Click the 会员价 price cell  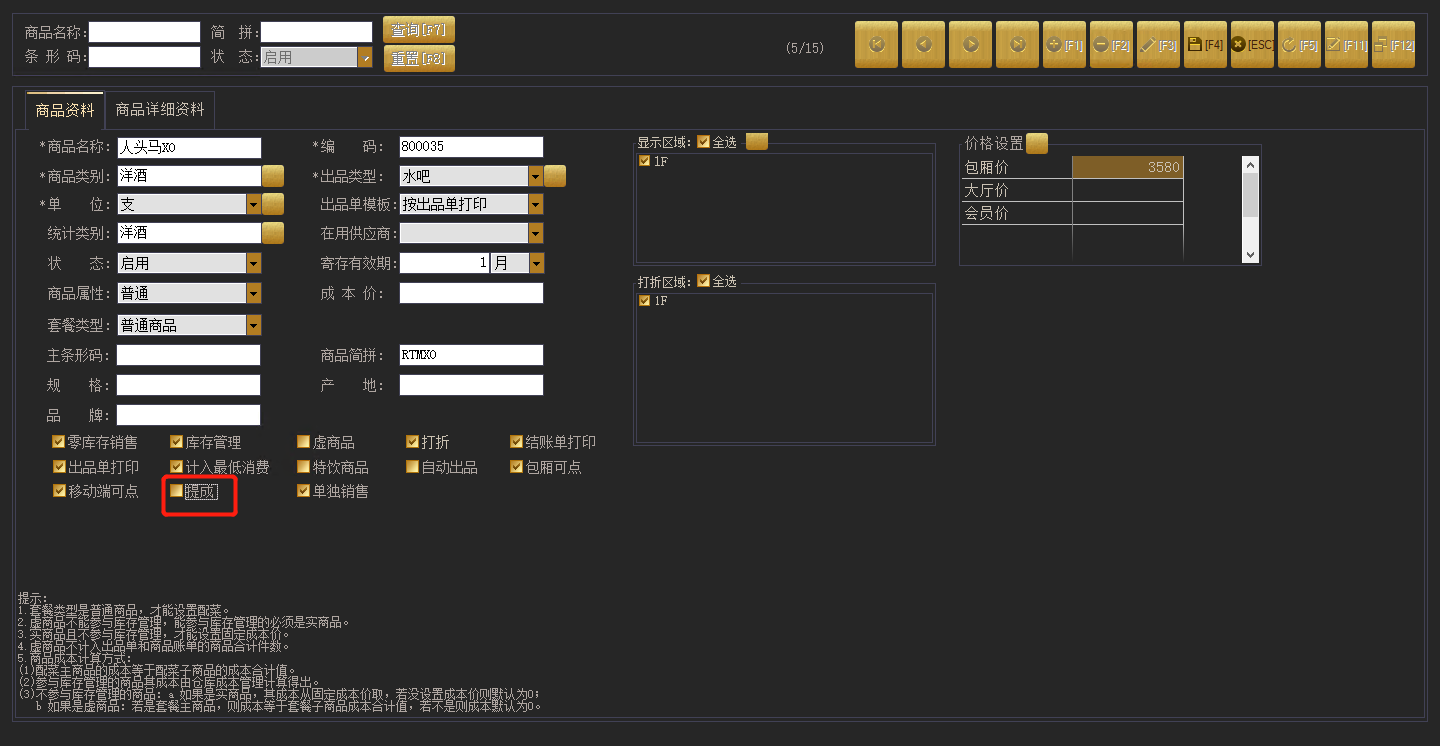[1128, 213]
